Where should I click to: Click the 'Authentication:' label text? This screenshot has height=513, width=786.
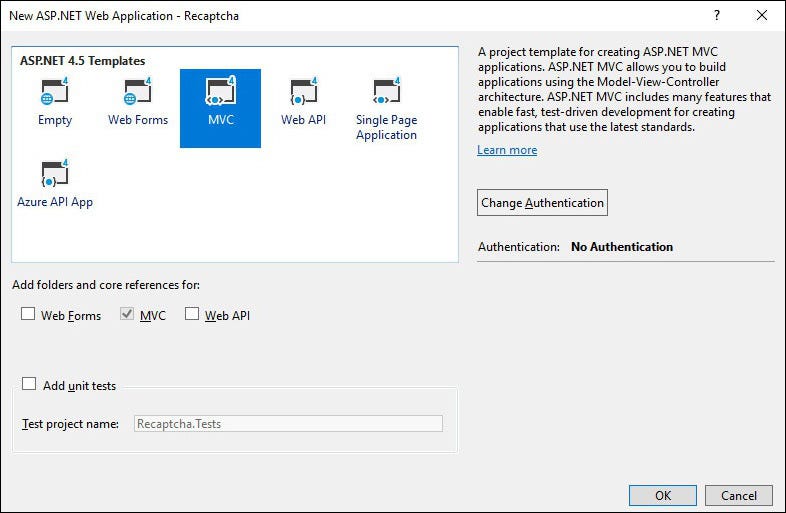click(x=519, y=247)
